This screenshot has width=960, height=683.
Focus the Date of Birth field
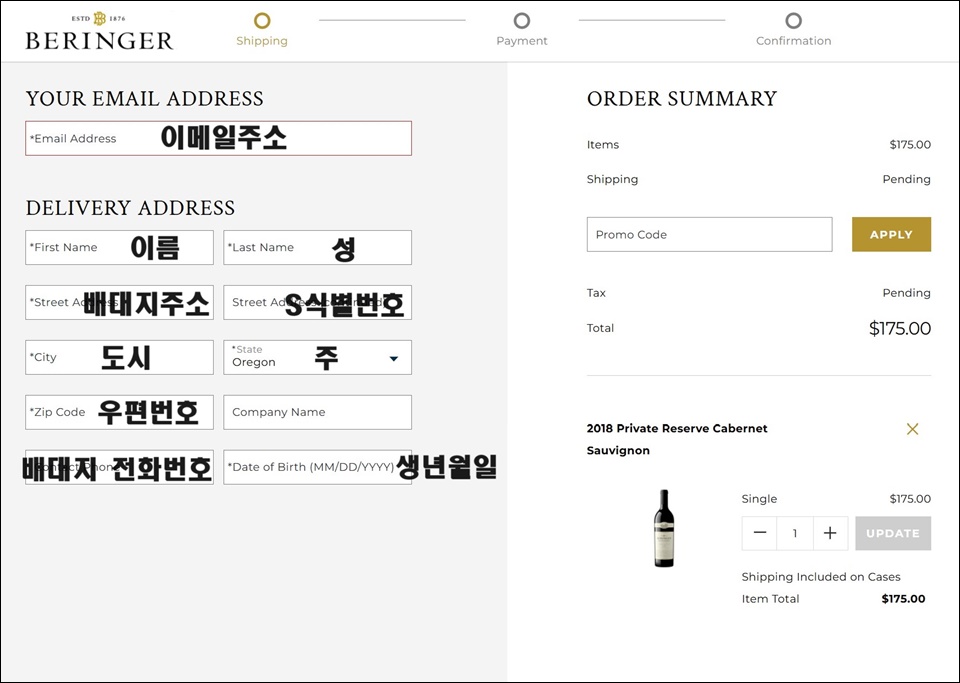(x=317, y=467)
